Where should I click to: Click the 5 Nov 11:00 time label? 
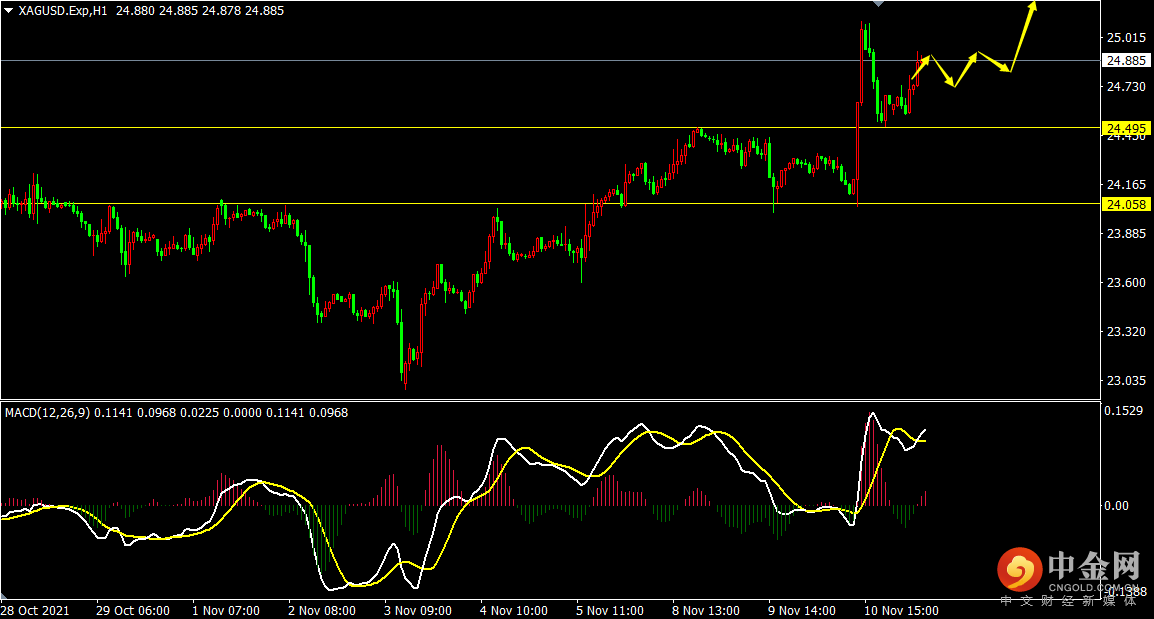(610, 611)
